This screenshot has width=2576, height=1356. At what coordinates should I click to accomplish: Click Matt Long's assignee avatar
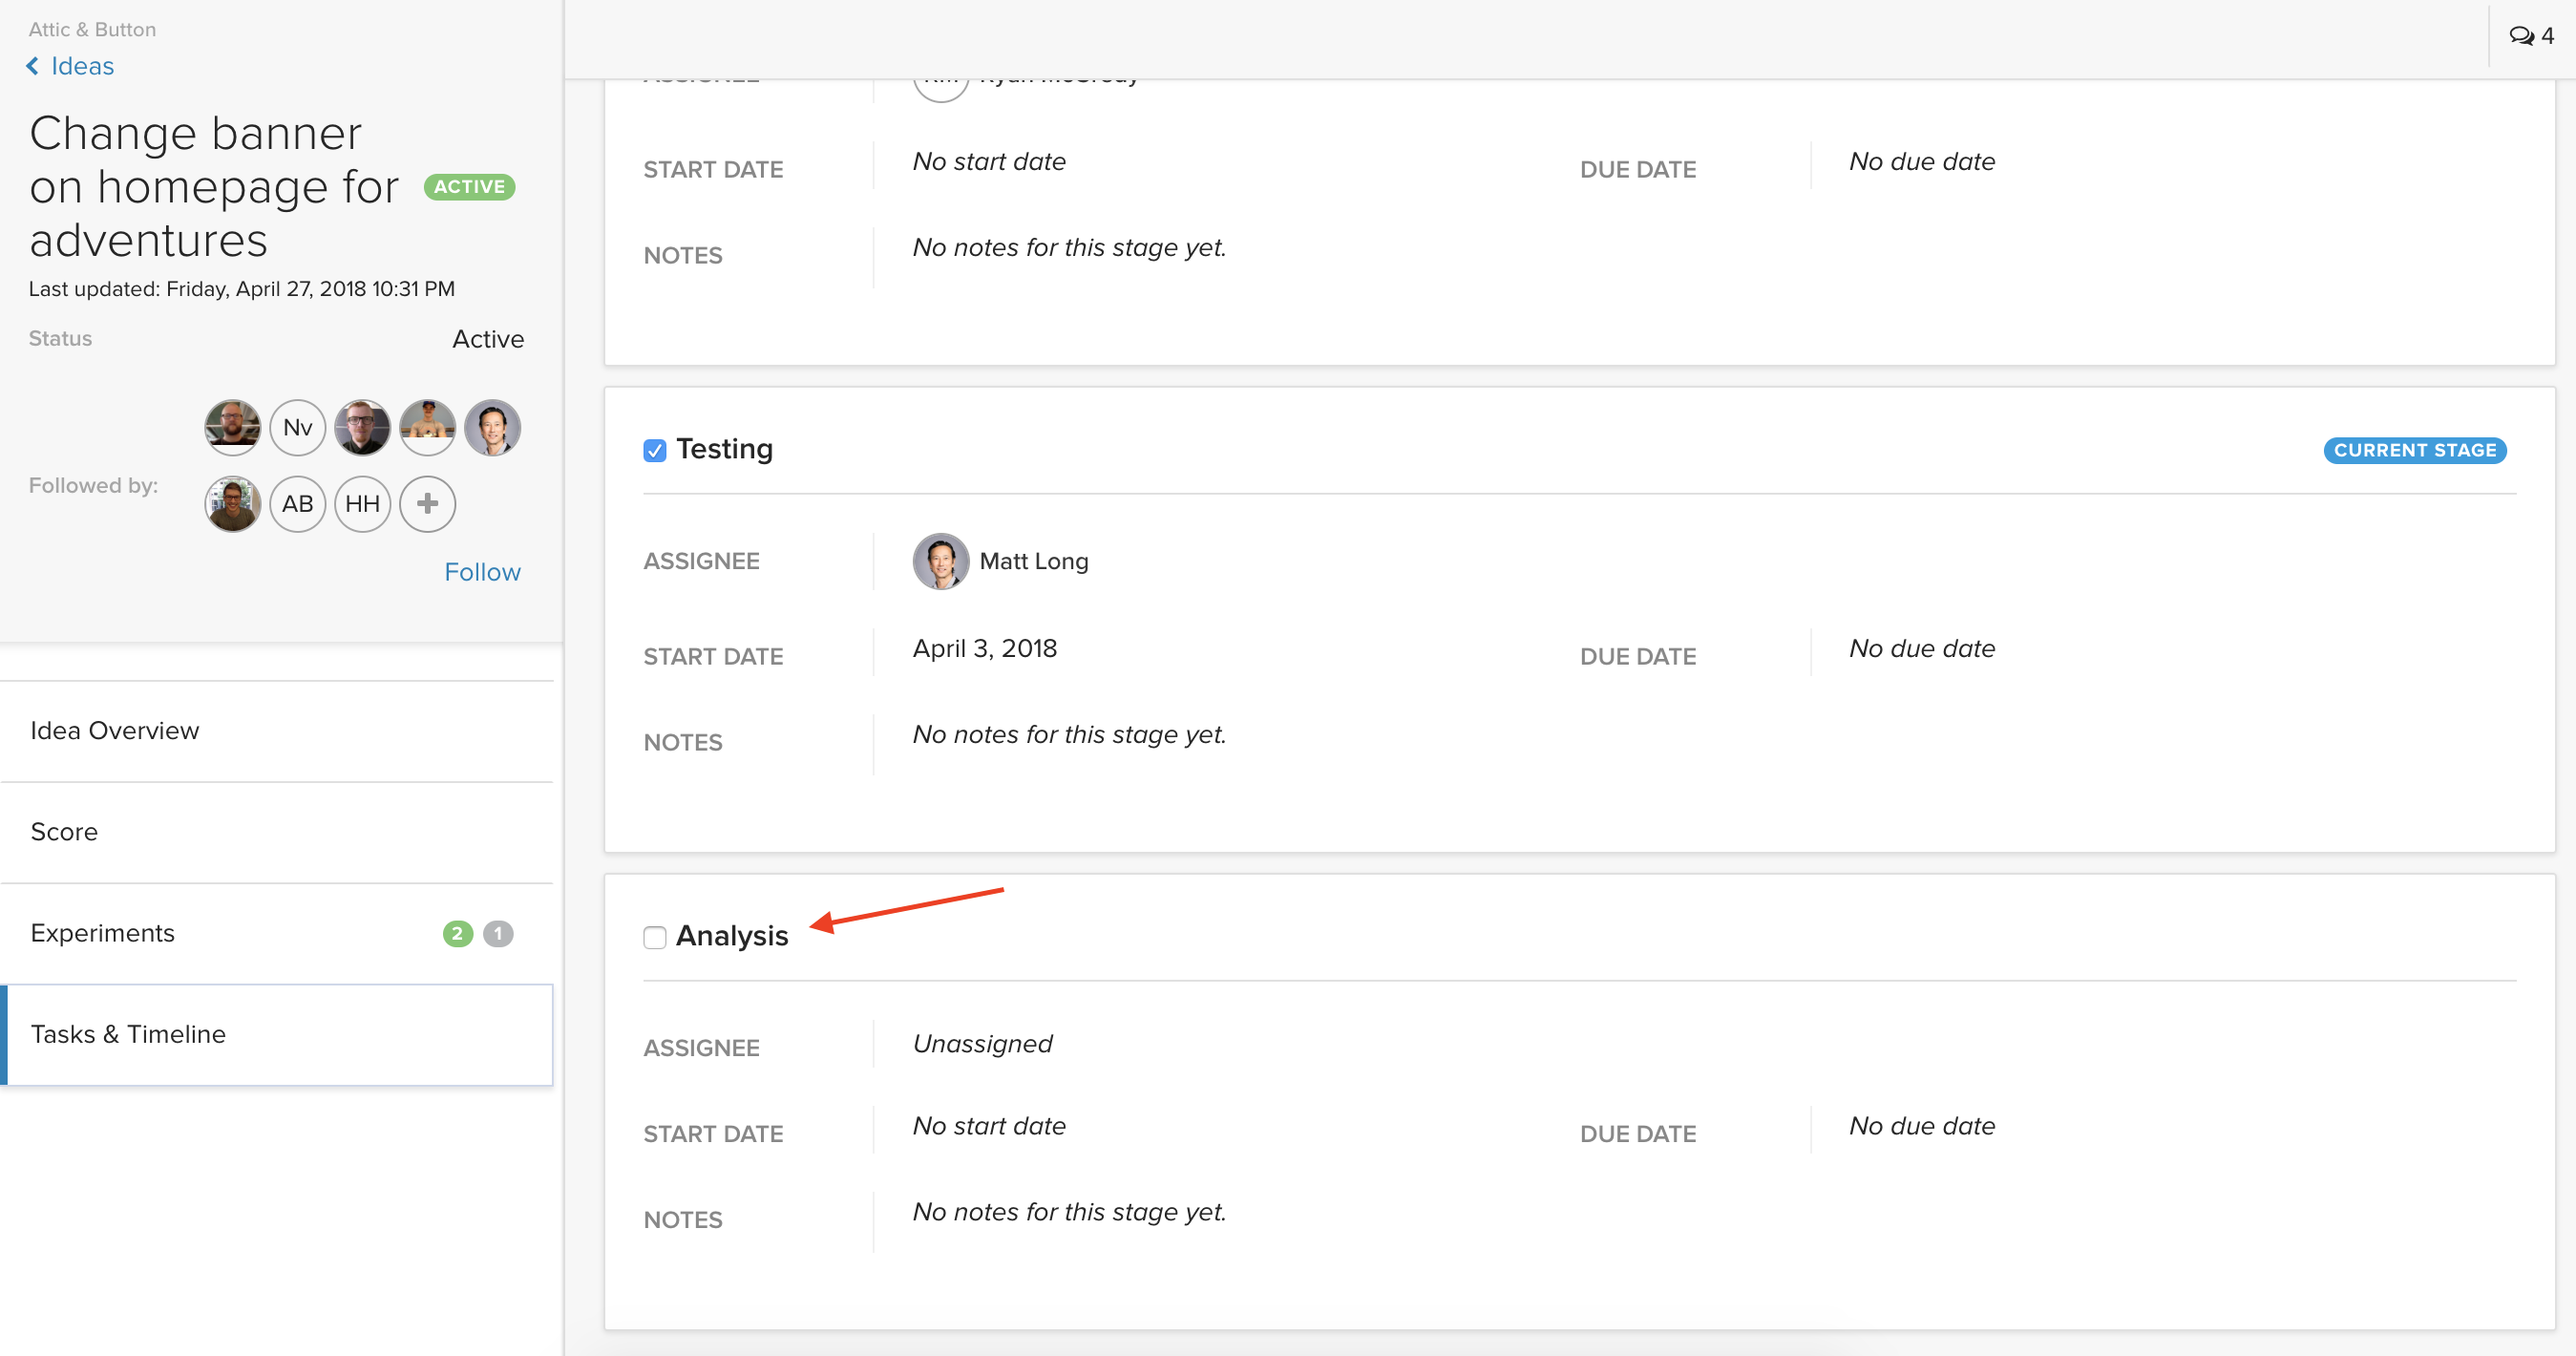click(x=940, y=562)
